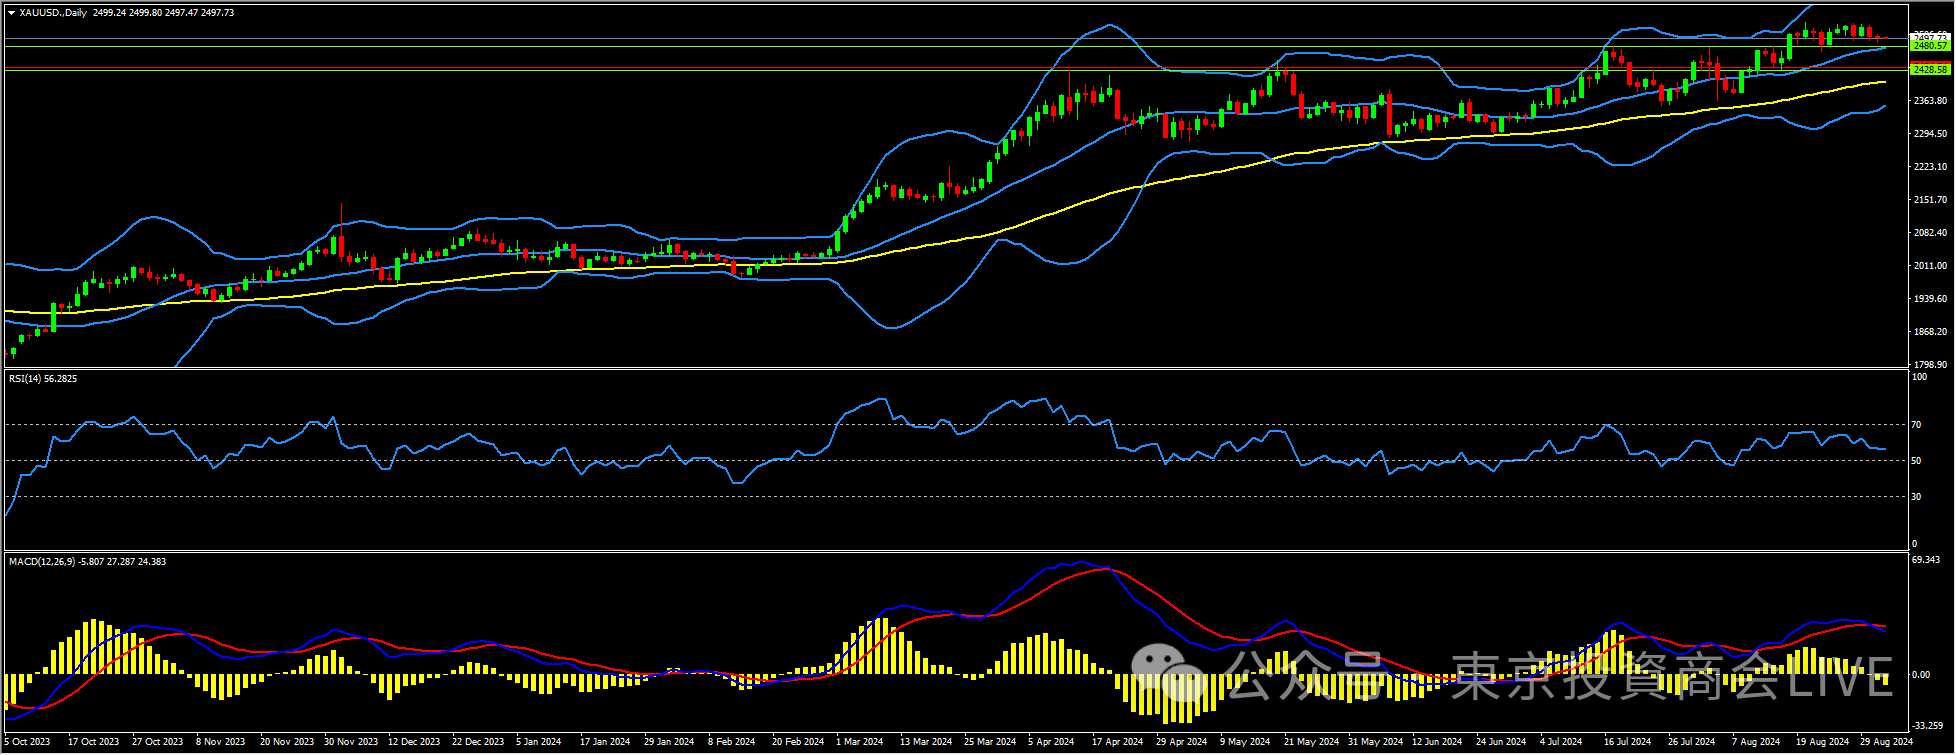
Task: Click the 2082.40 price scale value
Action: pyautogui.click(x=1930, y=233)
